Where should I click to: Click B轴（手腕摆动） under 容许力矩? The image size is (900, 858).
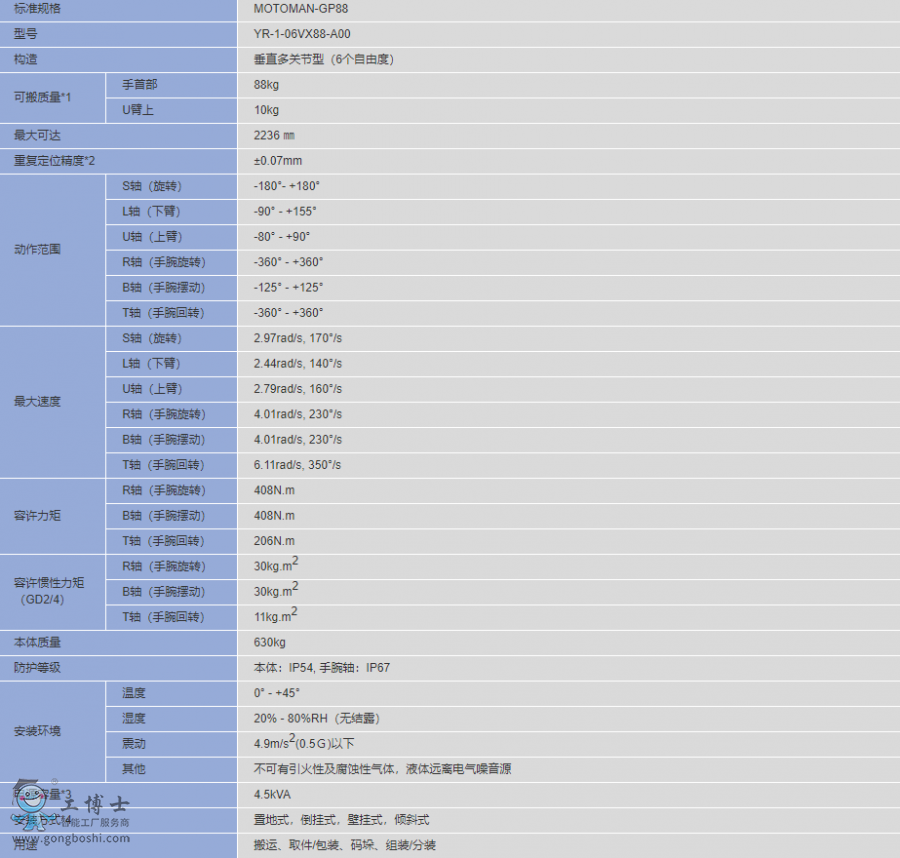tap(164, 515)
